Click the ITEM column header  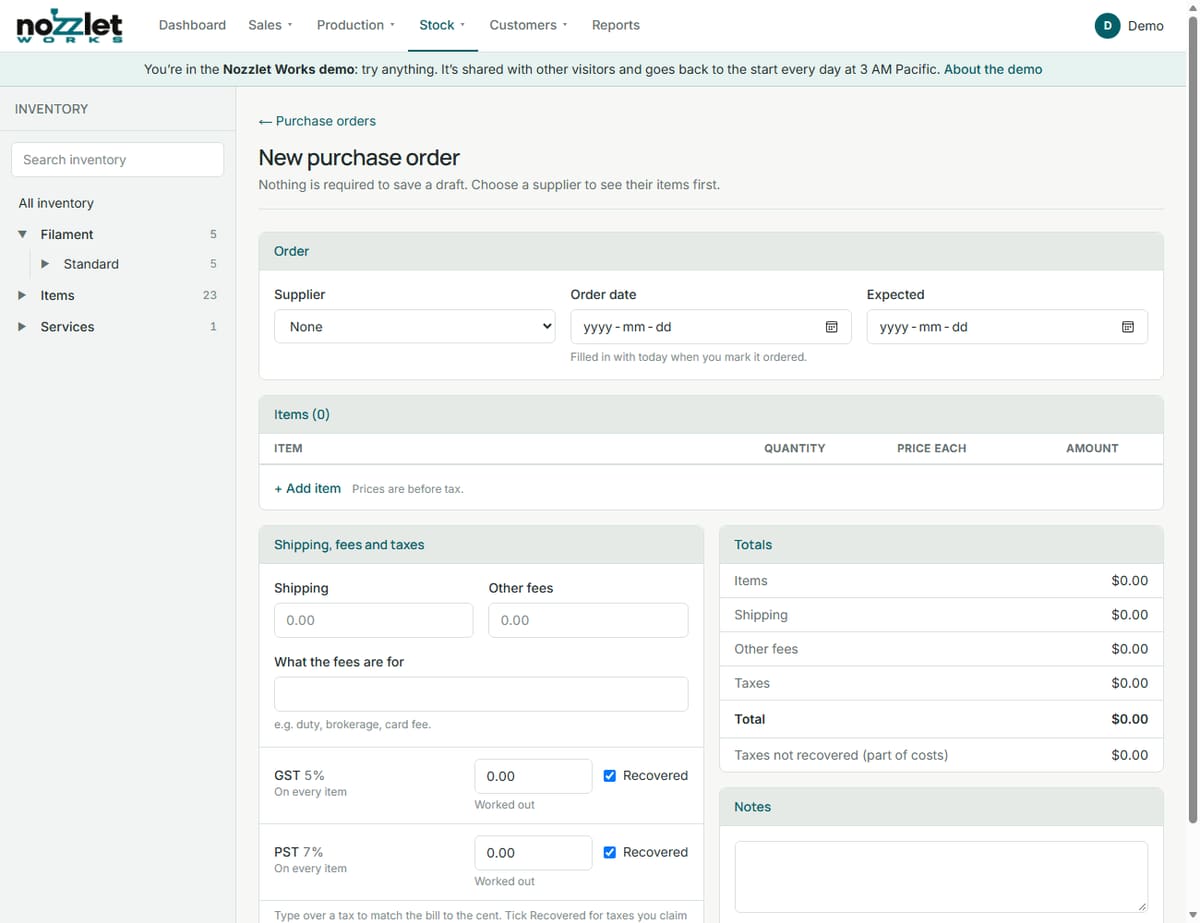coord(288,448)
